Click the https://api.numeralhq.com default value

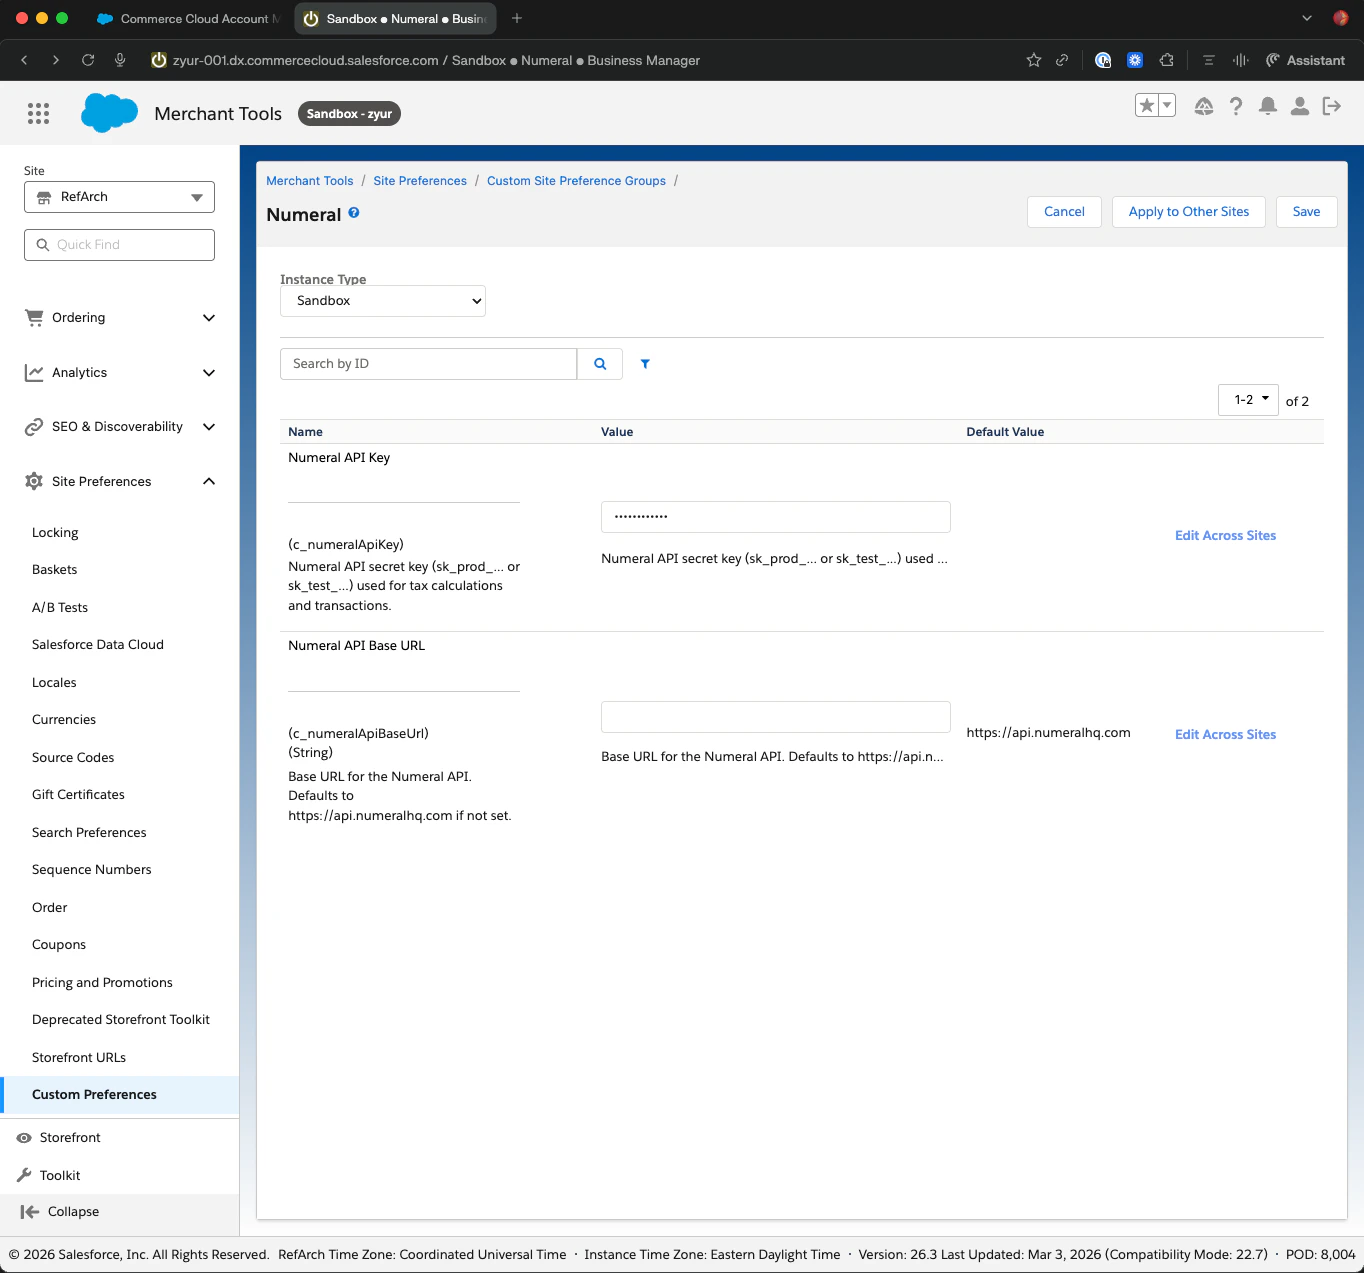[1048, 733]
